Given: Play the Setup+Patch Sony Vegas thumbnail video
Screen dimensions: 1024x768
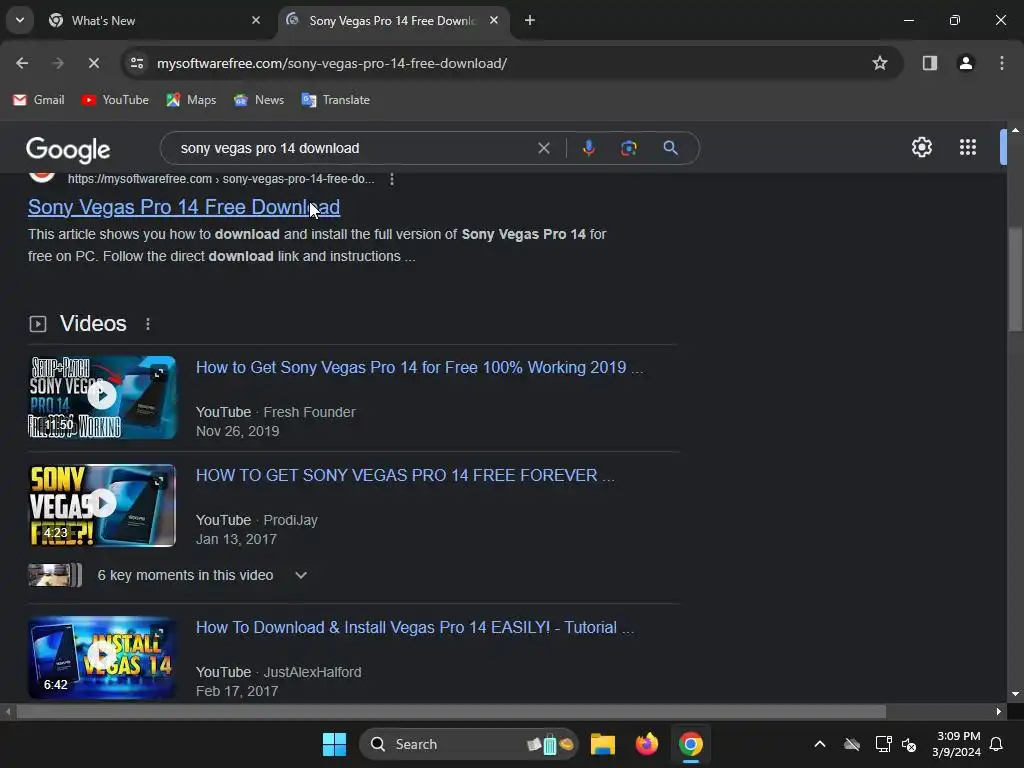Looking at the screenshot, I should coord(102,397).
